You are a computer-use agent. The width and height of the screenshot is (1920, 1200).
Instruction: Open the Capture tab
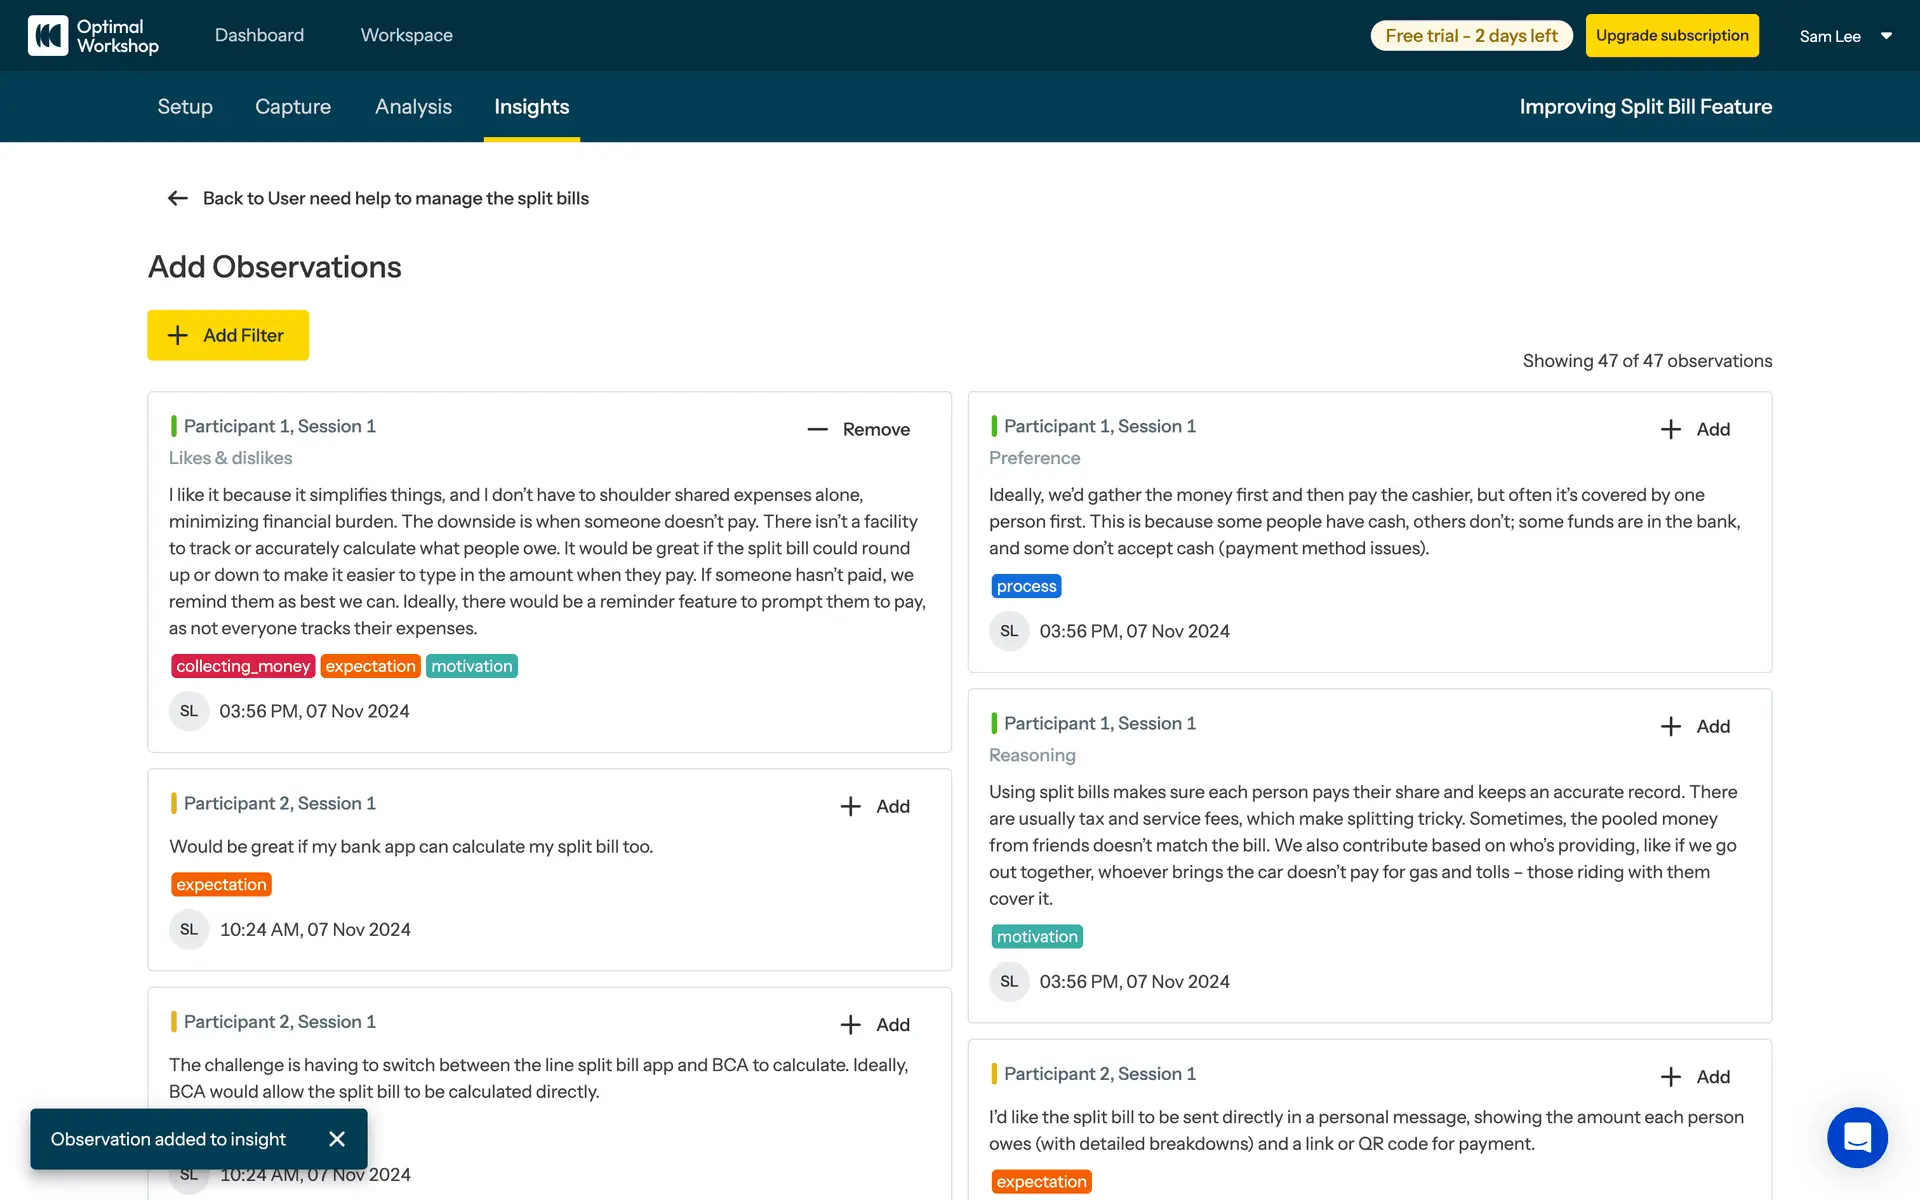[x=293, y=107]
